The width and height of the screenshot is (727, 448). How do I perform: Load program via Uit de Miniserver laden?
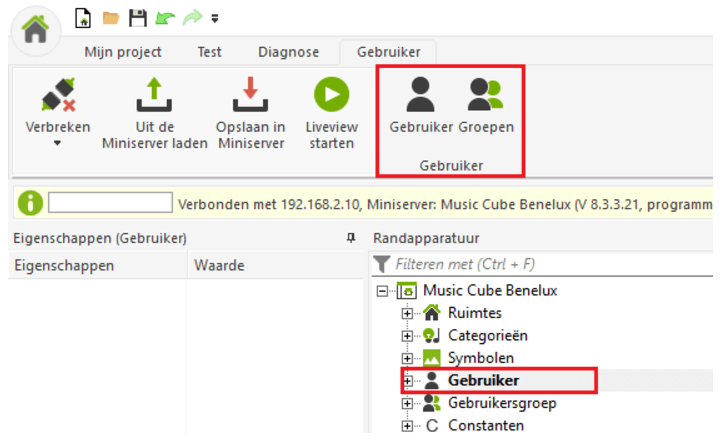point(154,96)
